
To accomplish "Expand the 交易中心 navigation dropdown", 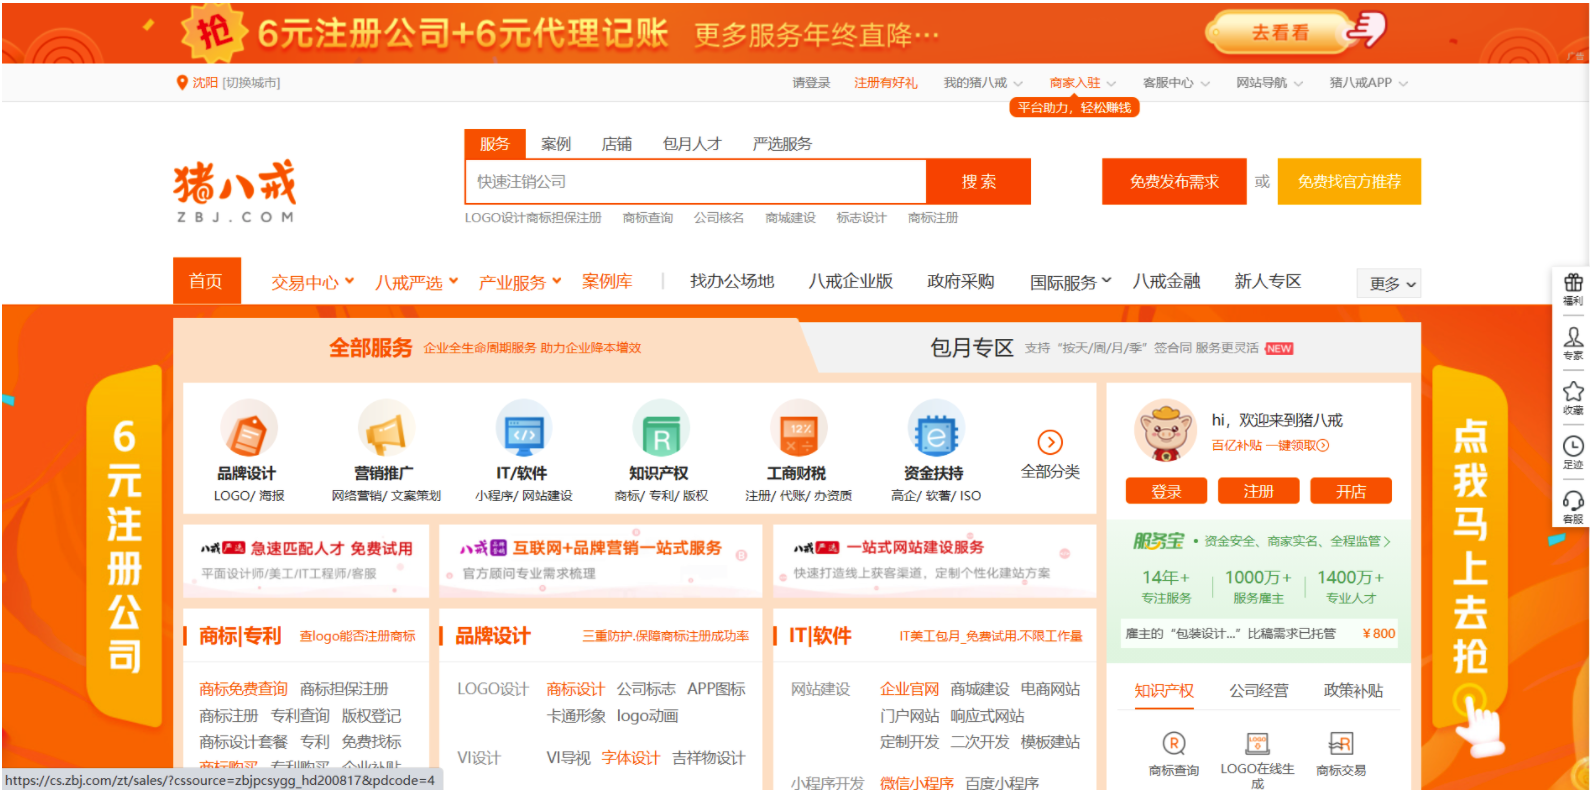I will pos(313,283).
